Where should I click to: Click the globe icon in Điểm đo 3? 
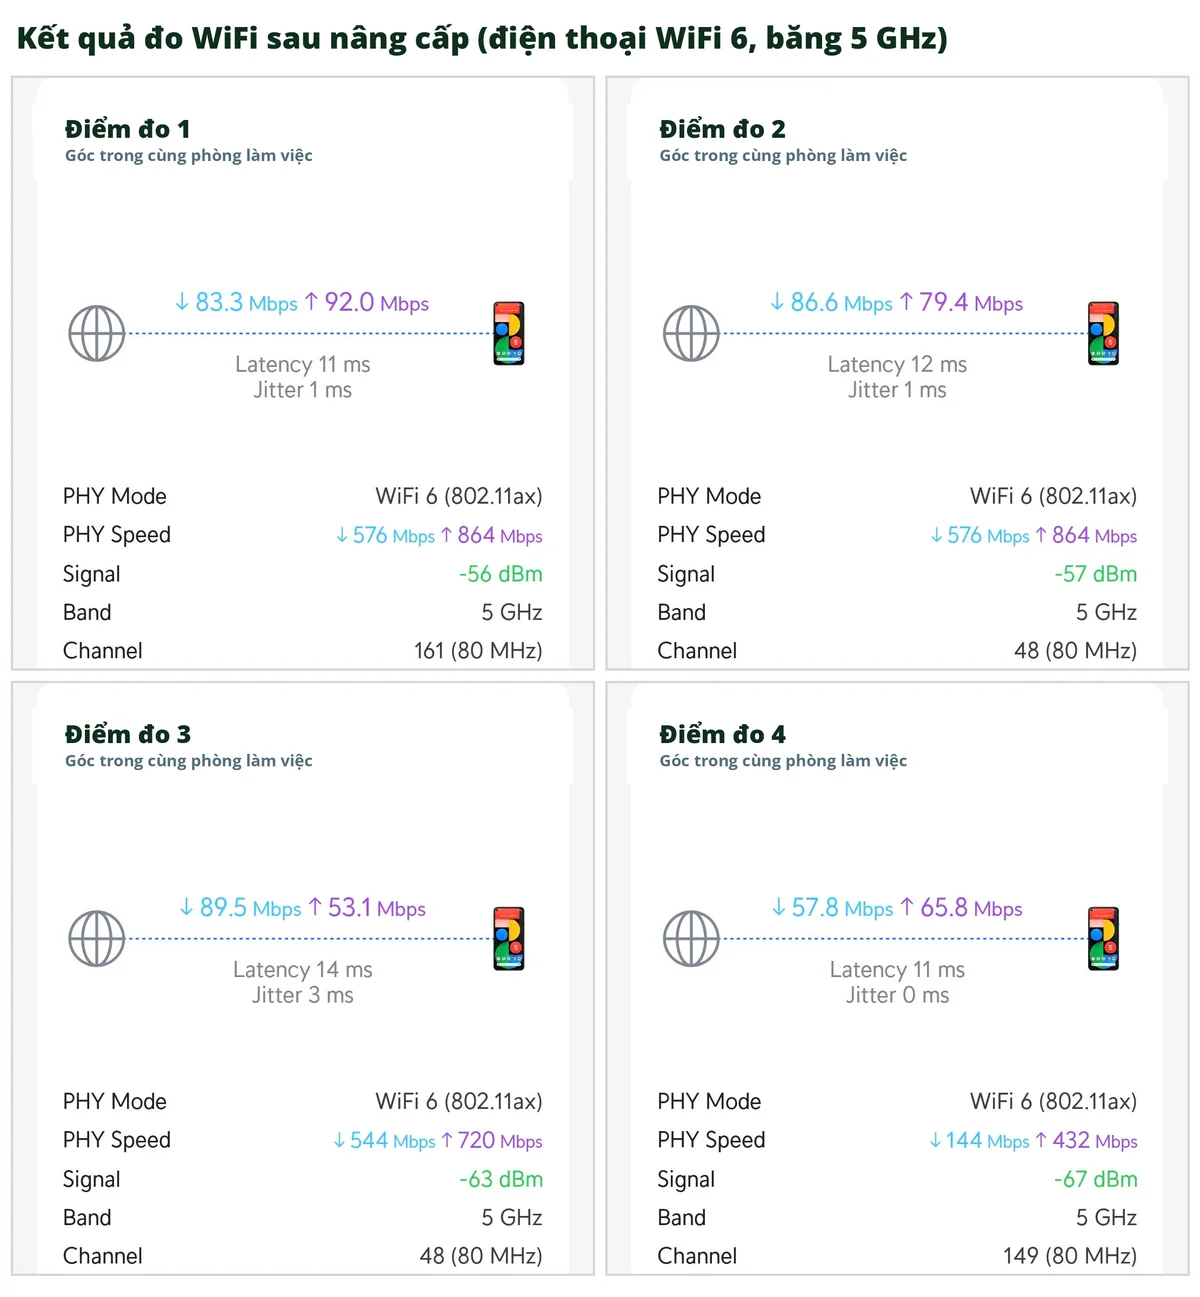[x=97, y=939]
